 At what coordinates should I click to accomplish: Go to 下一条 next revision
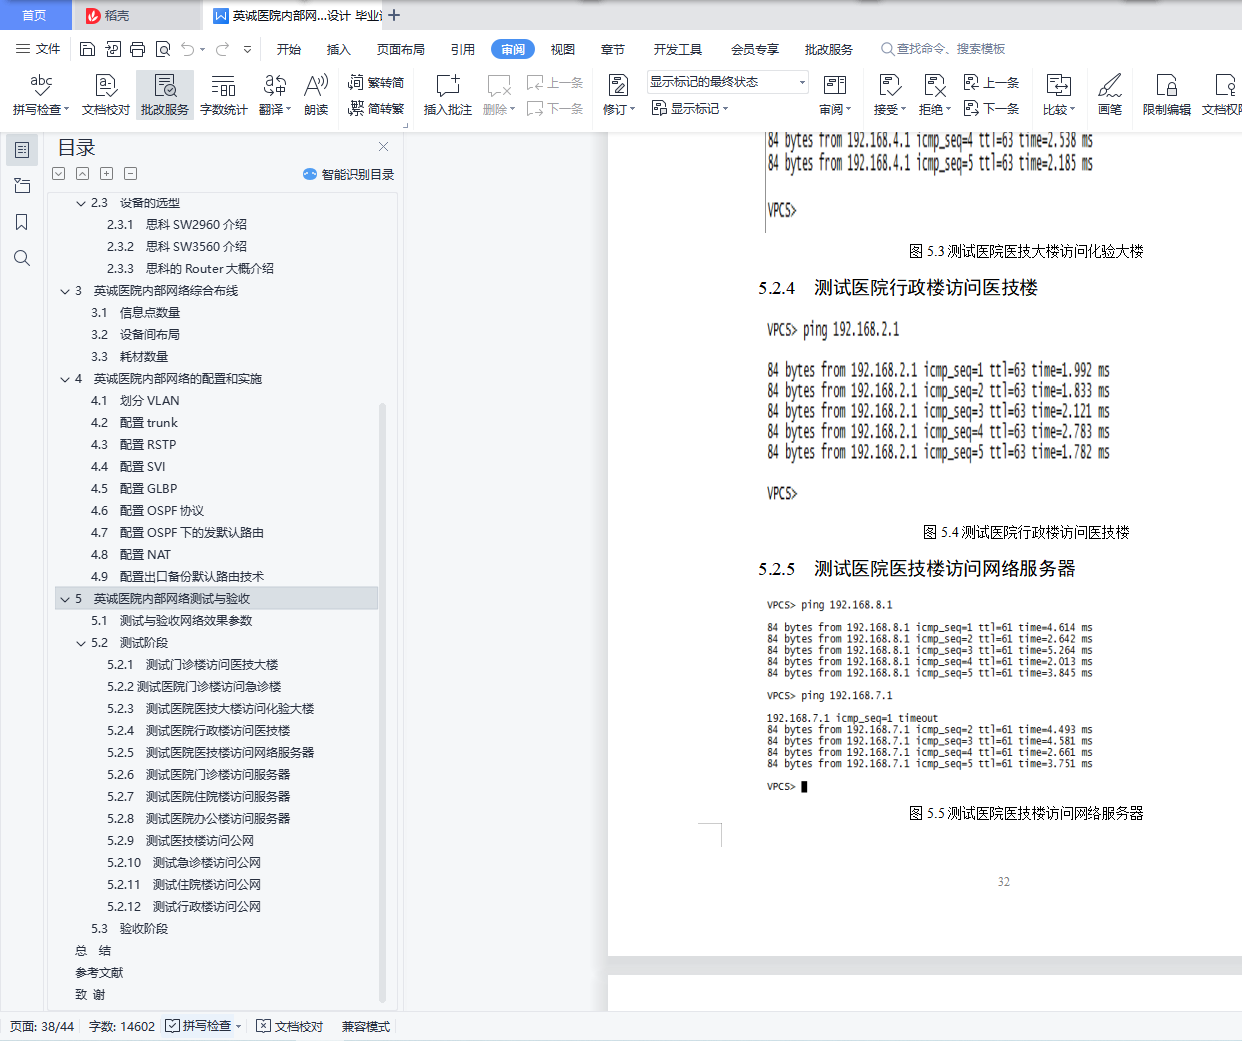point(991,108)
